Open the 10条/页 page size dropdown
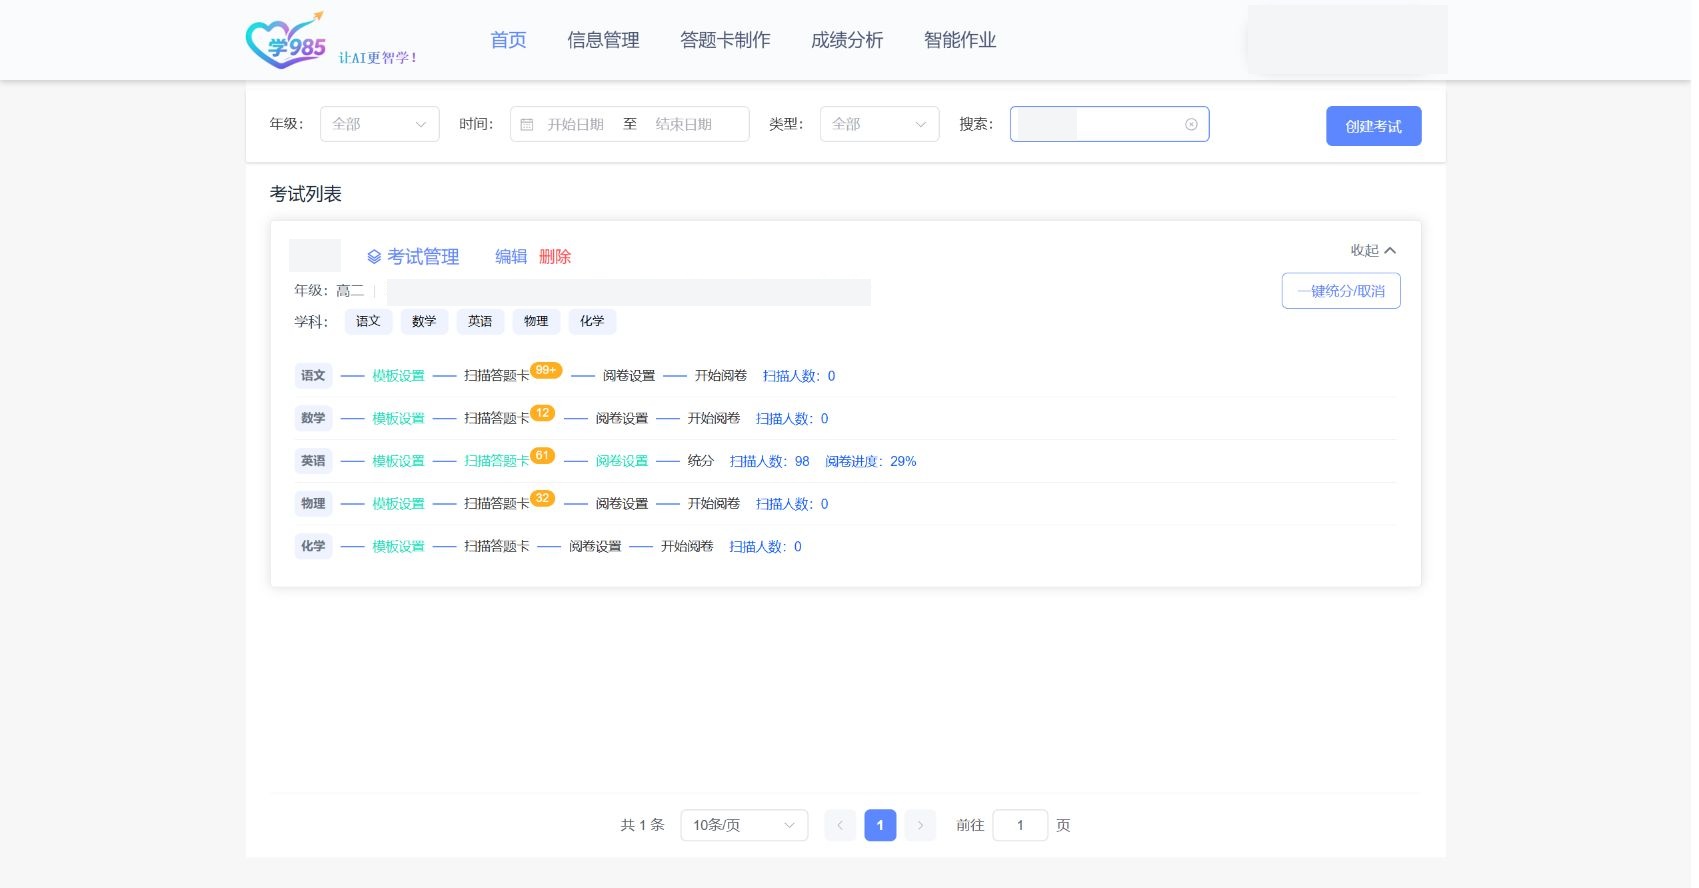This screenshot has height=888, width=1699. click(x=744, y=825)
